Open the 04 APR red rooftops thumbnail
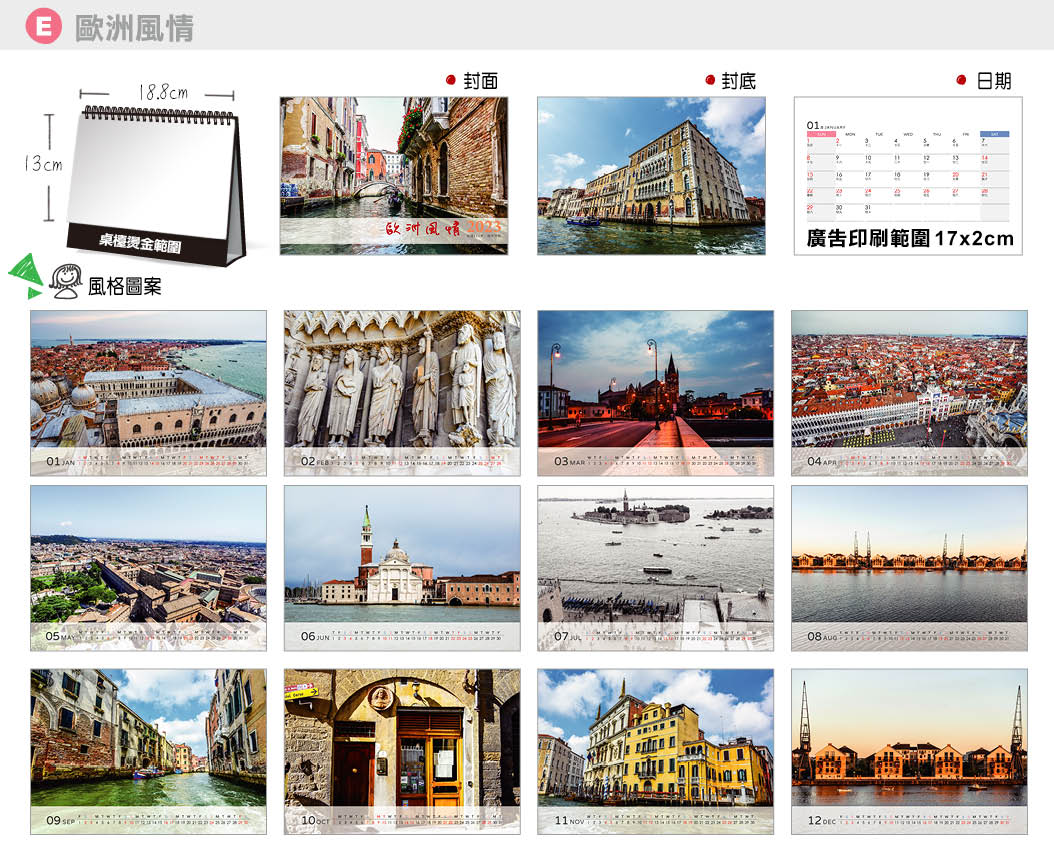 tap(909, 393)
